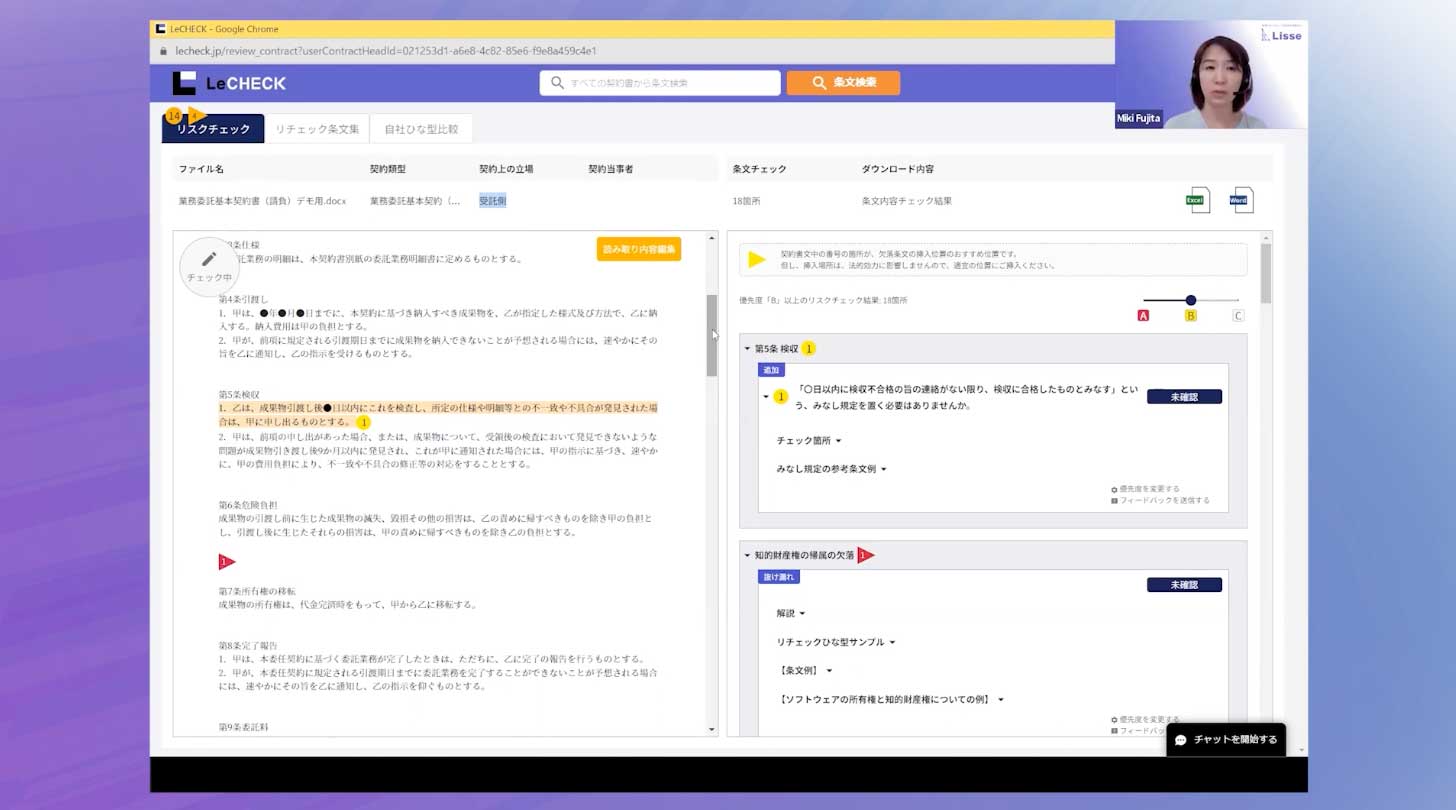Expand 【ソフトウェアの所有権と知的財産権についての例】
Viewport: 1456px width, 810px height.
coord(890,700)
